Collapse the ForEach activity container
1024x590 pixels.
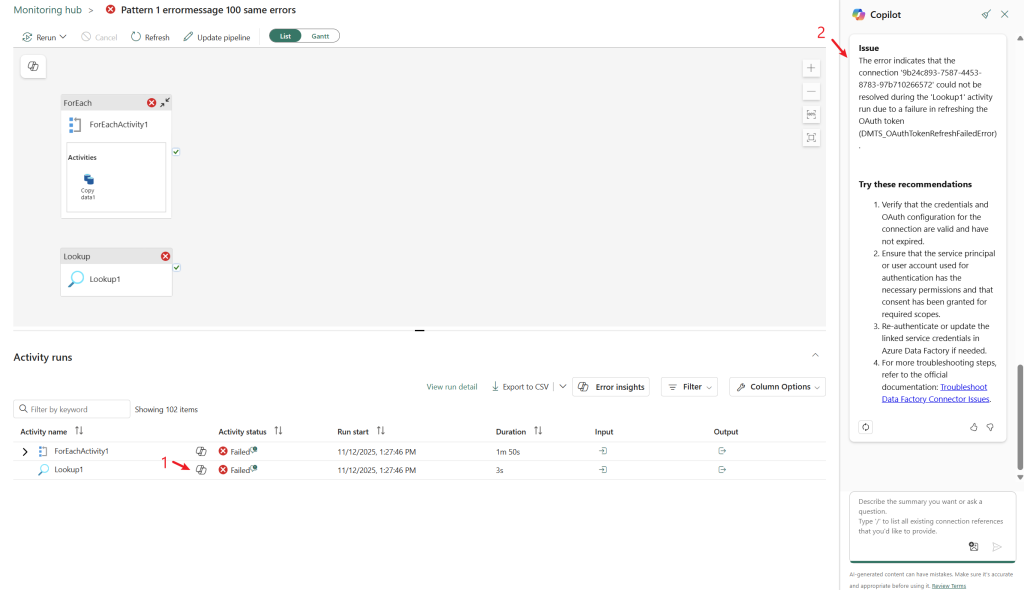click(165, 102)
